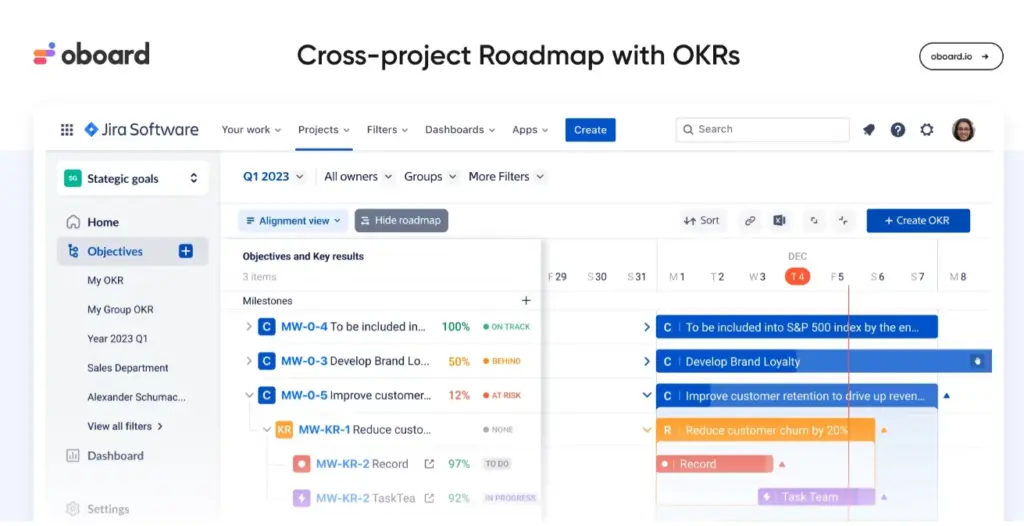The image size is (1024, 526).
Task: Click the purple TaskTea issue type icon
Action: pos(301,498)
